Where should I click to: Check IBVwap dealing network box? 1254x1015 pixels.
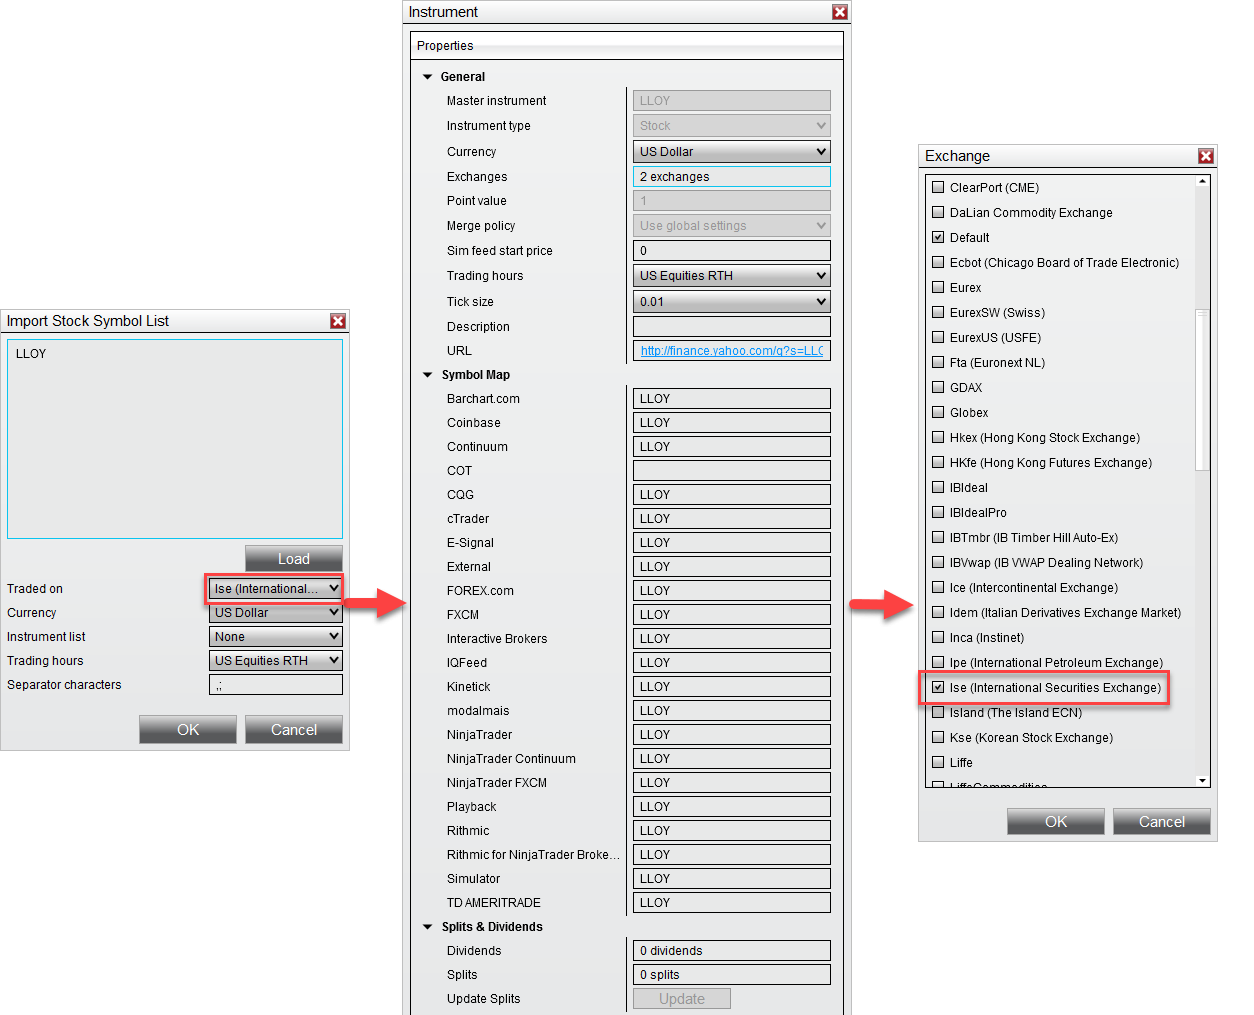coord(938,562)
